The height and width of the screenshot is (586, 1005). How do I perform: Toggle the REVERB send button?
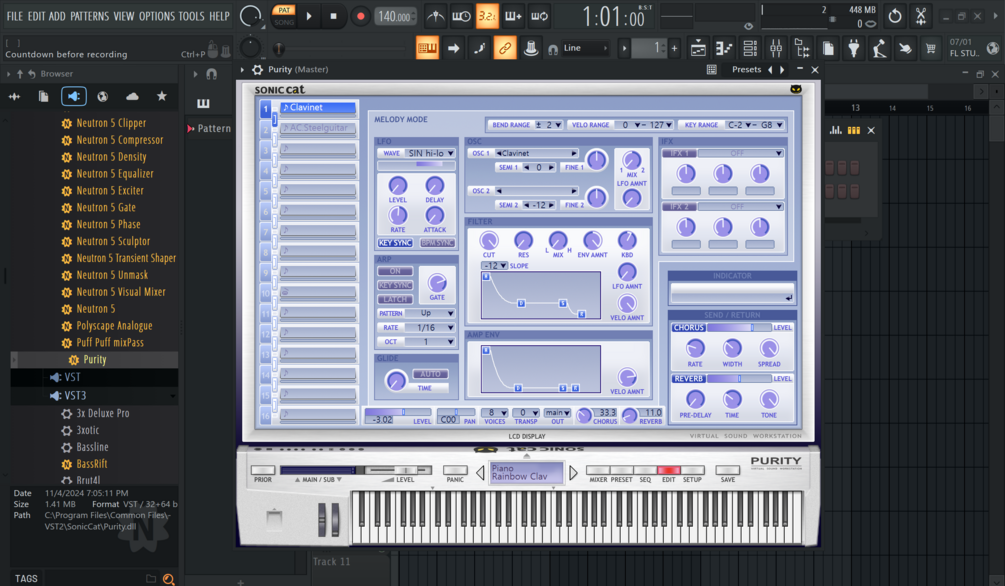688,379
